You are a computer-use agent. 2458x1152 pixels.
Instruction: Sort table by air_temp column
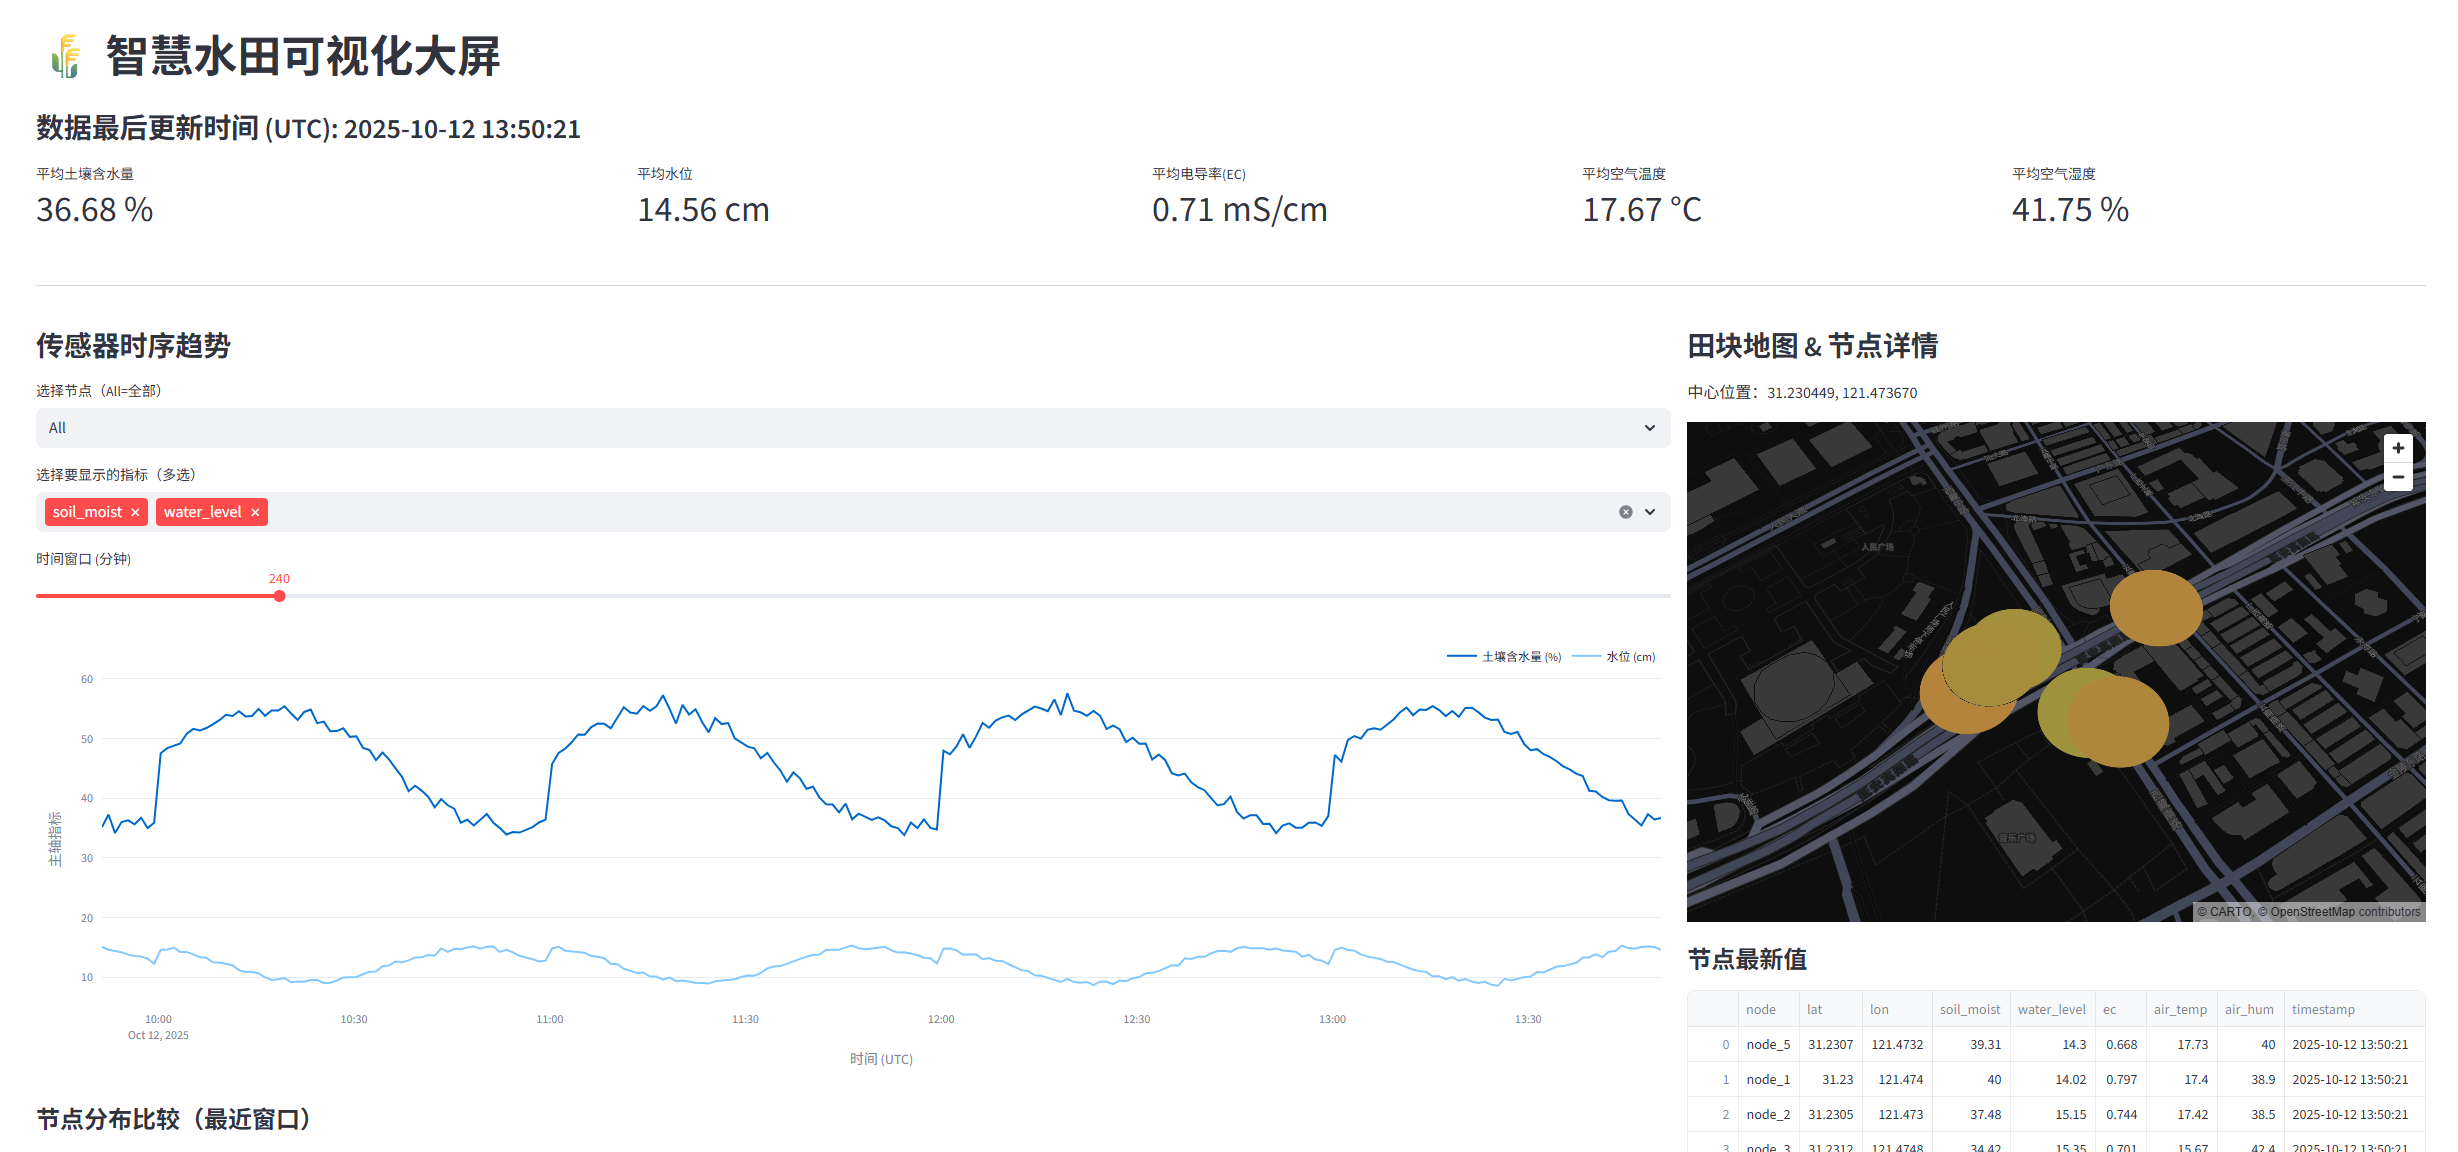pyautogui.click(x=2180, y=1009)
